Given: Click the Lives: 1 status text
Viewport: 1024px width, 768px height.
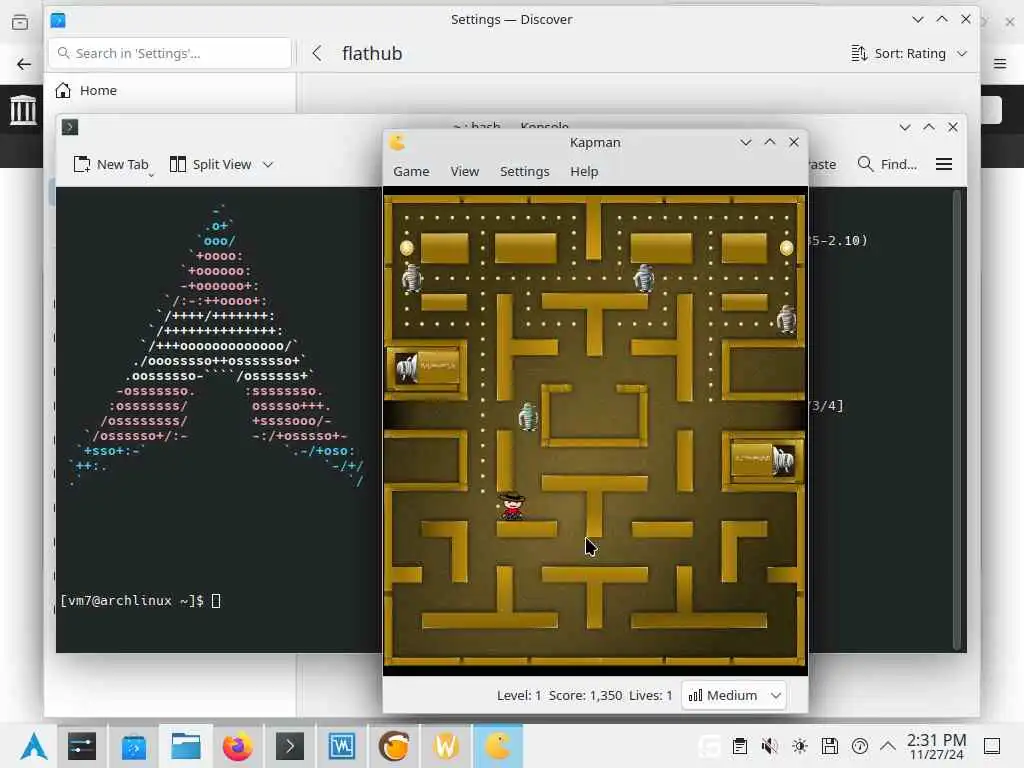Looking at the screenshot, I should point(650,696).
